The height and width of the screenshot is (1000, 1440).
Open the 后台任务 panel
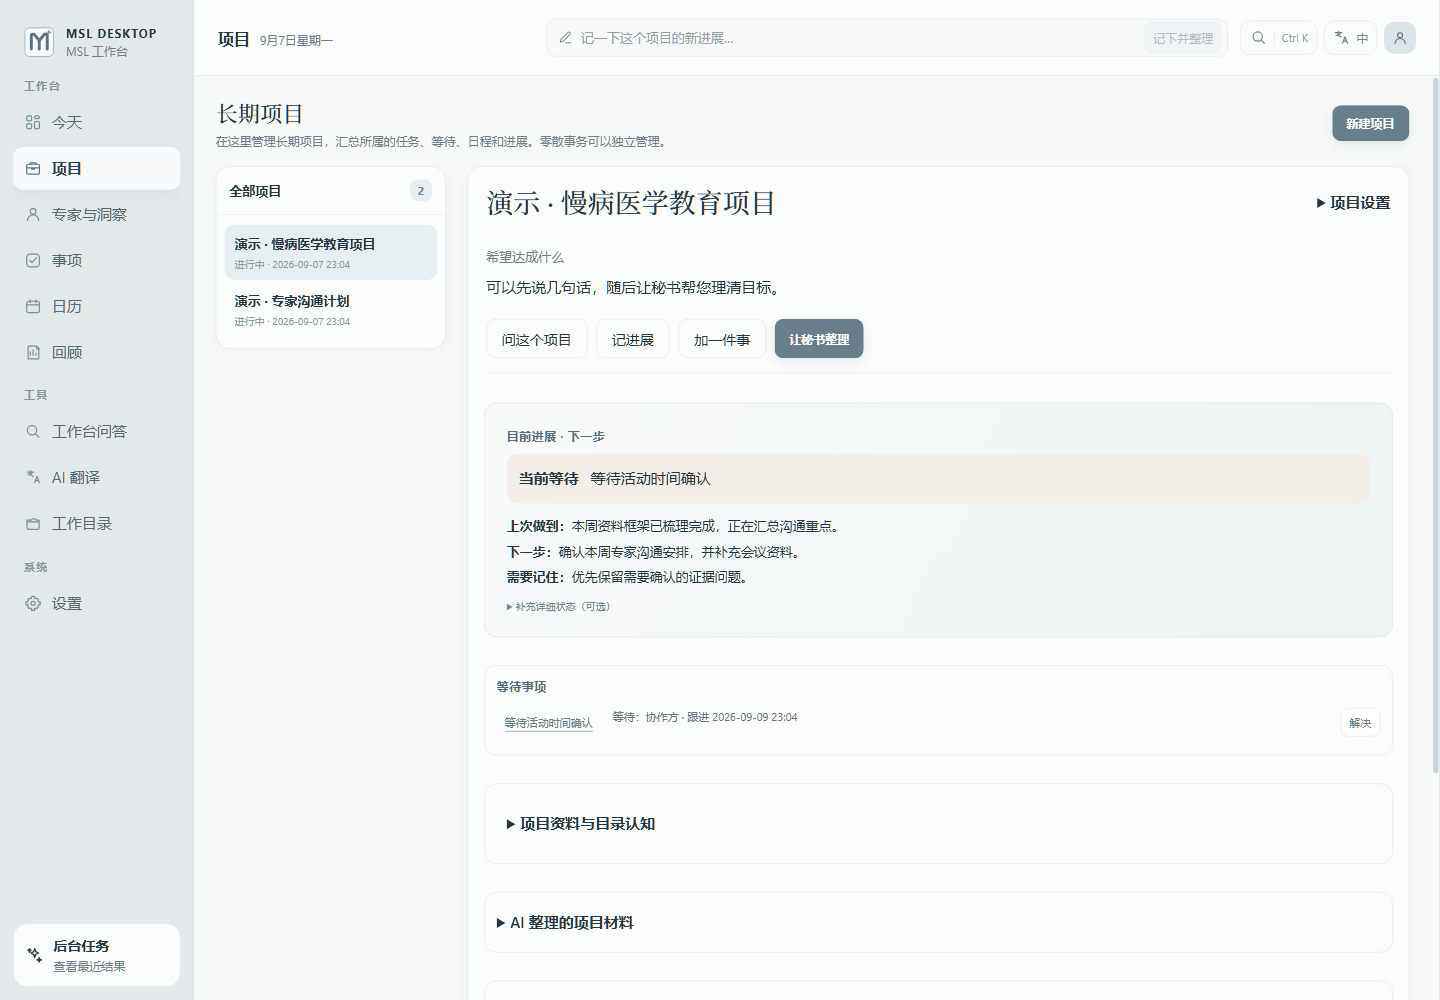[x=97, y=955]
